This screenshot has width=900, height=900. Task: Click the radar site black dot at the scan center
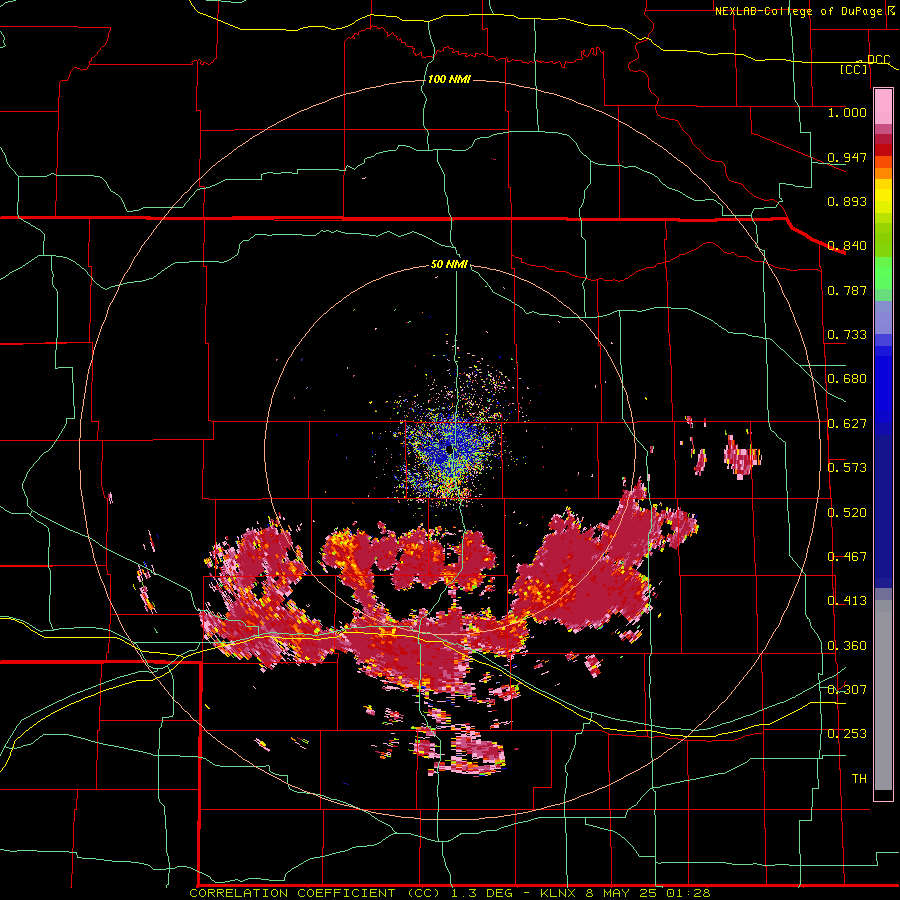point(449,449)
